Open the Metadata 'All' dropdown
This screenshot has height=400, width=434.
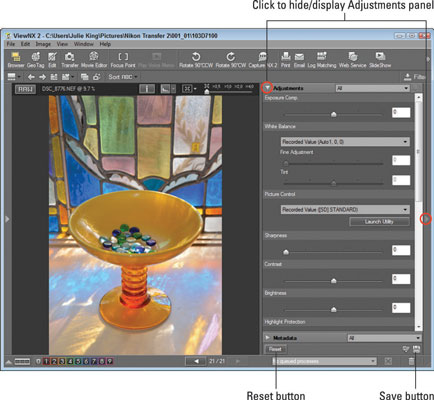pos(384,338)
